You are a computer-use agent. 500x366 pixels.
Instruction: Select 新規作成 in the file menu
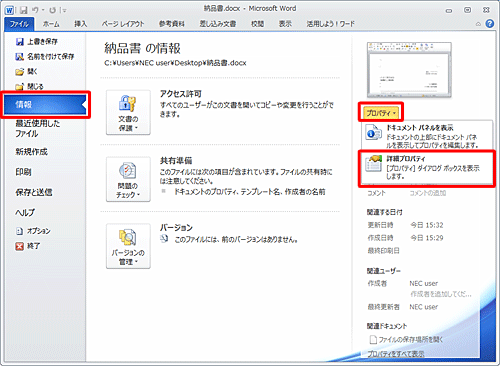(x=32, y=152)
